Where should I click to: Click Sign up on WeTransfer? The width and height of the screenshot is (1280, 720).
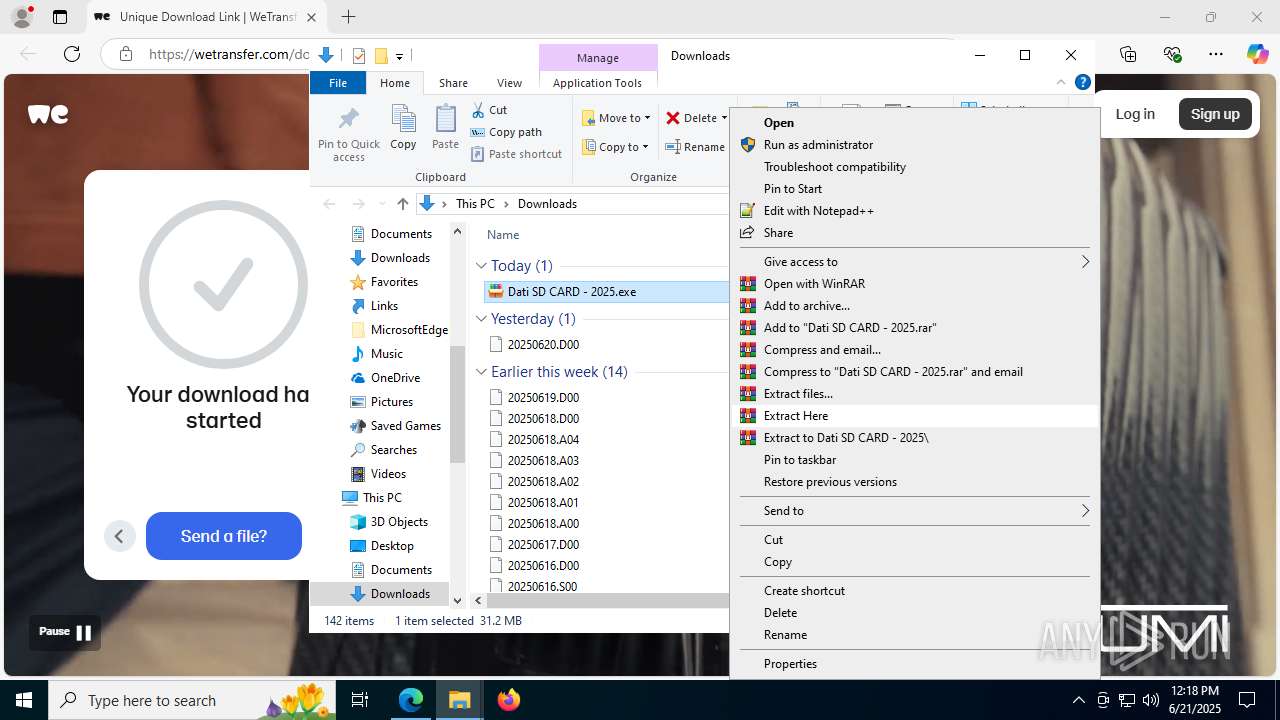pyautogui.click(x=1215, y=114)
